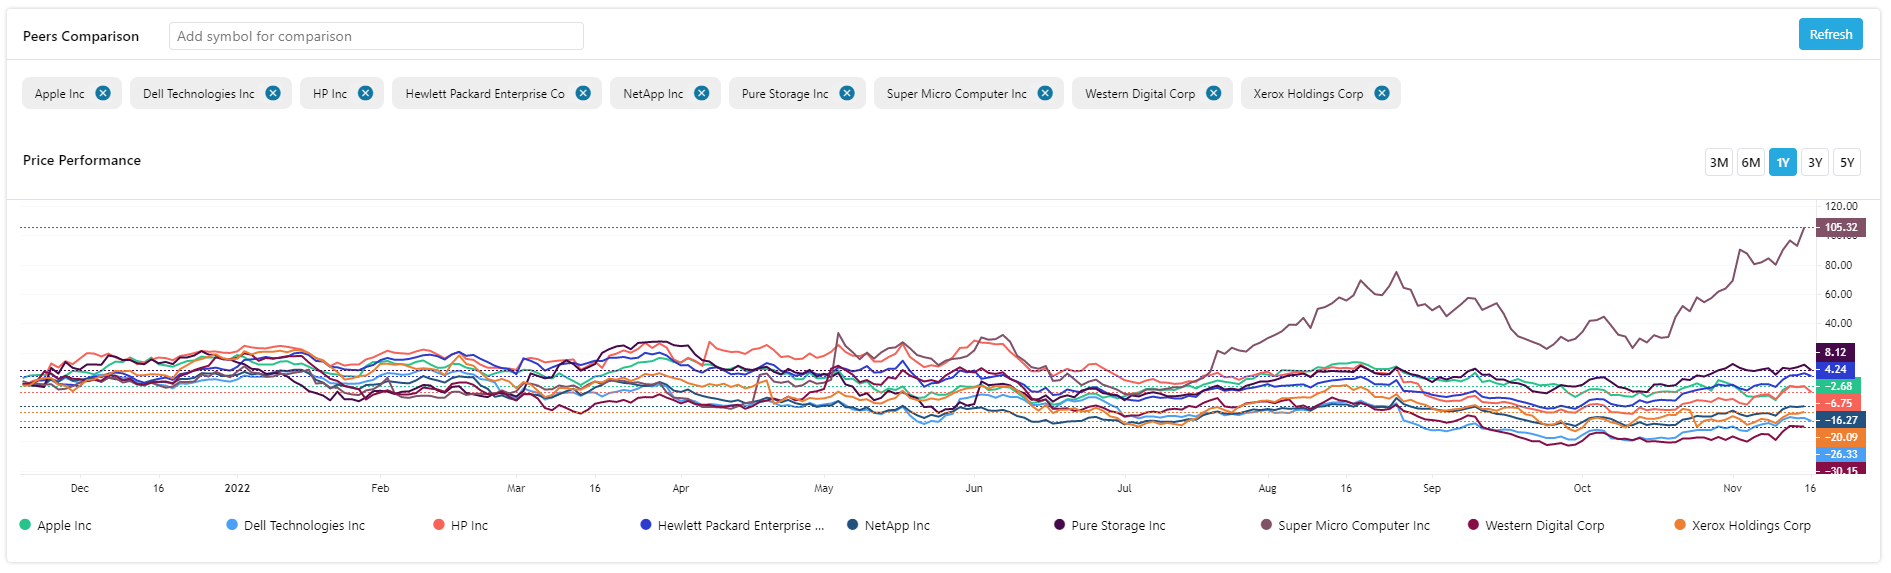Viewport: 1891px width, 573px height.
Task: Remove Pure Storage Inc from peers
Action: click(847, 93)
